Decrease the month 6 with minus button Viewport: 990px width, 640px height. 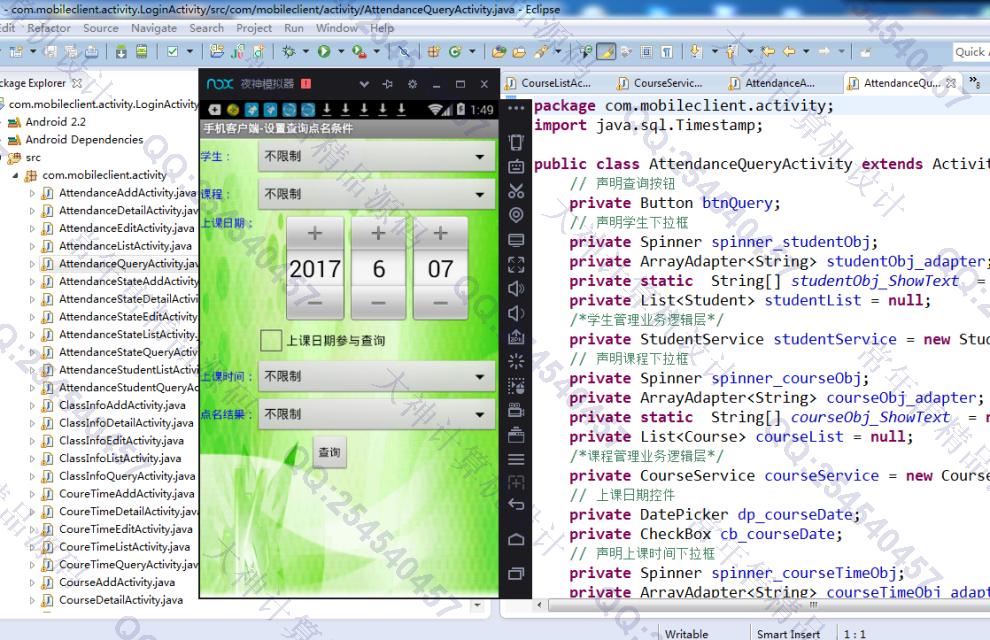[x=378, y=304]
